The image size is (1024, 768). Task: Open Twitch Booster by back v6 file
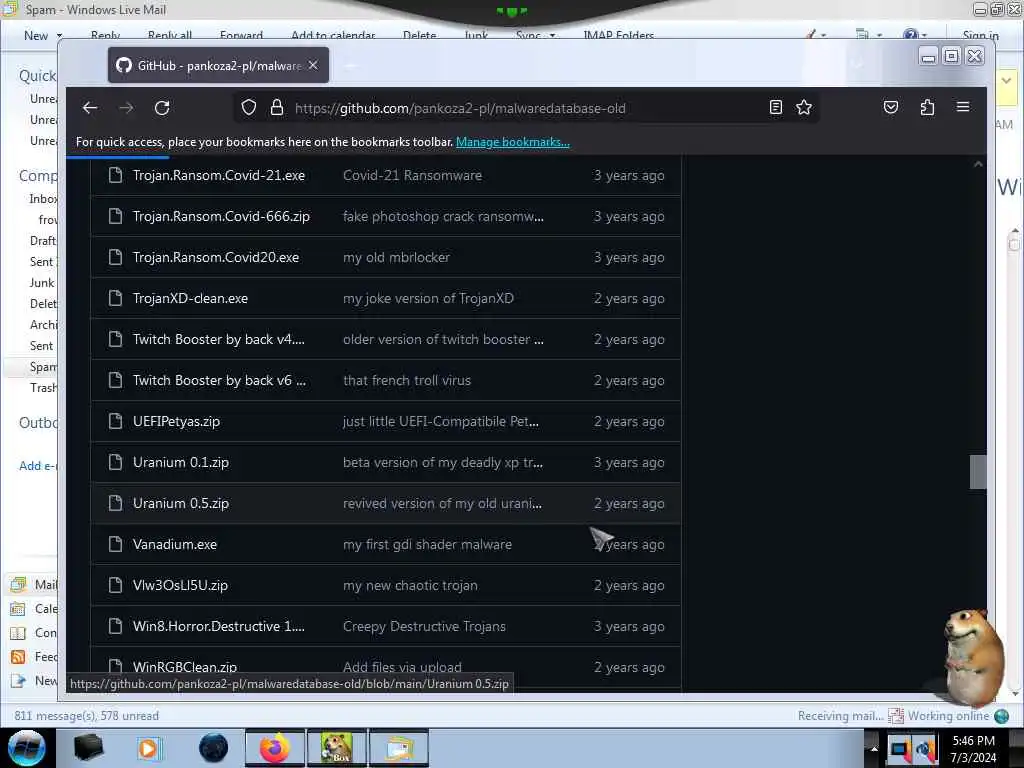tap(219, 380)
